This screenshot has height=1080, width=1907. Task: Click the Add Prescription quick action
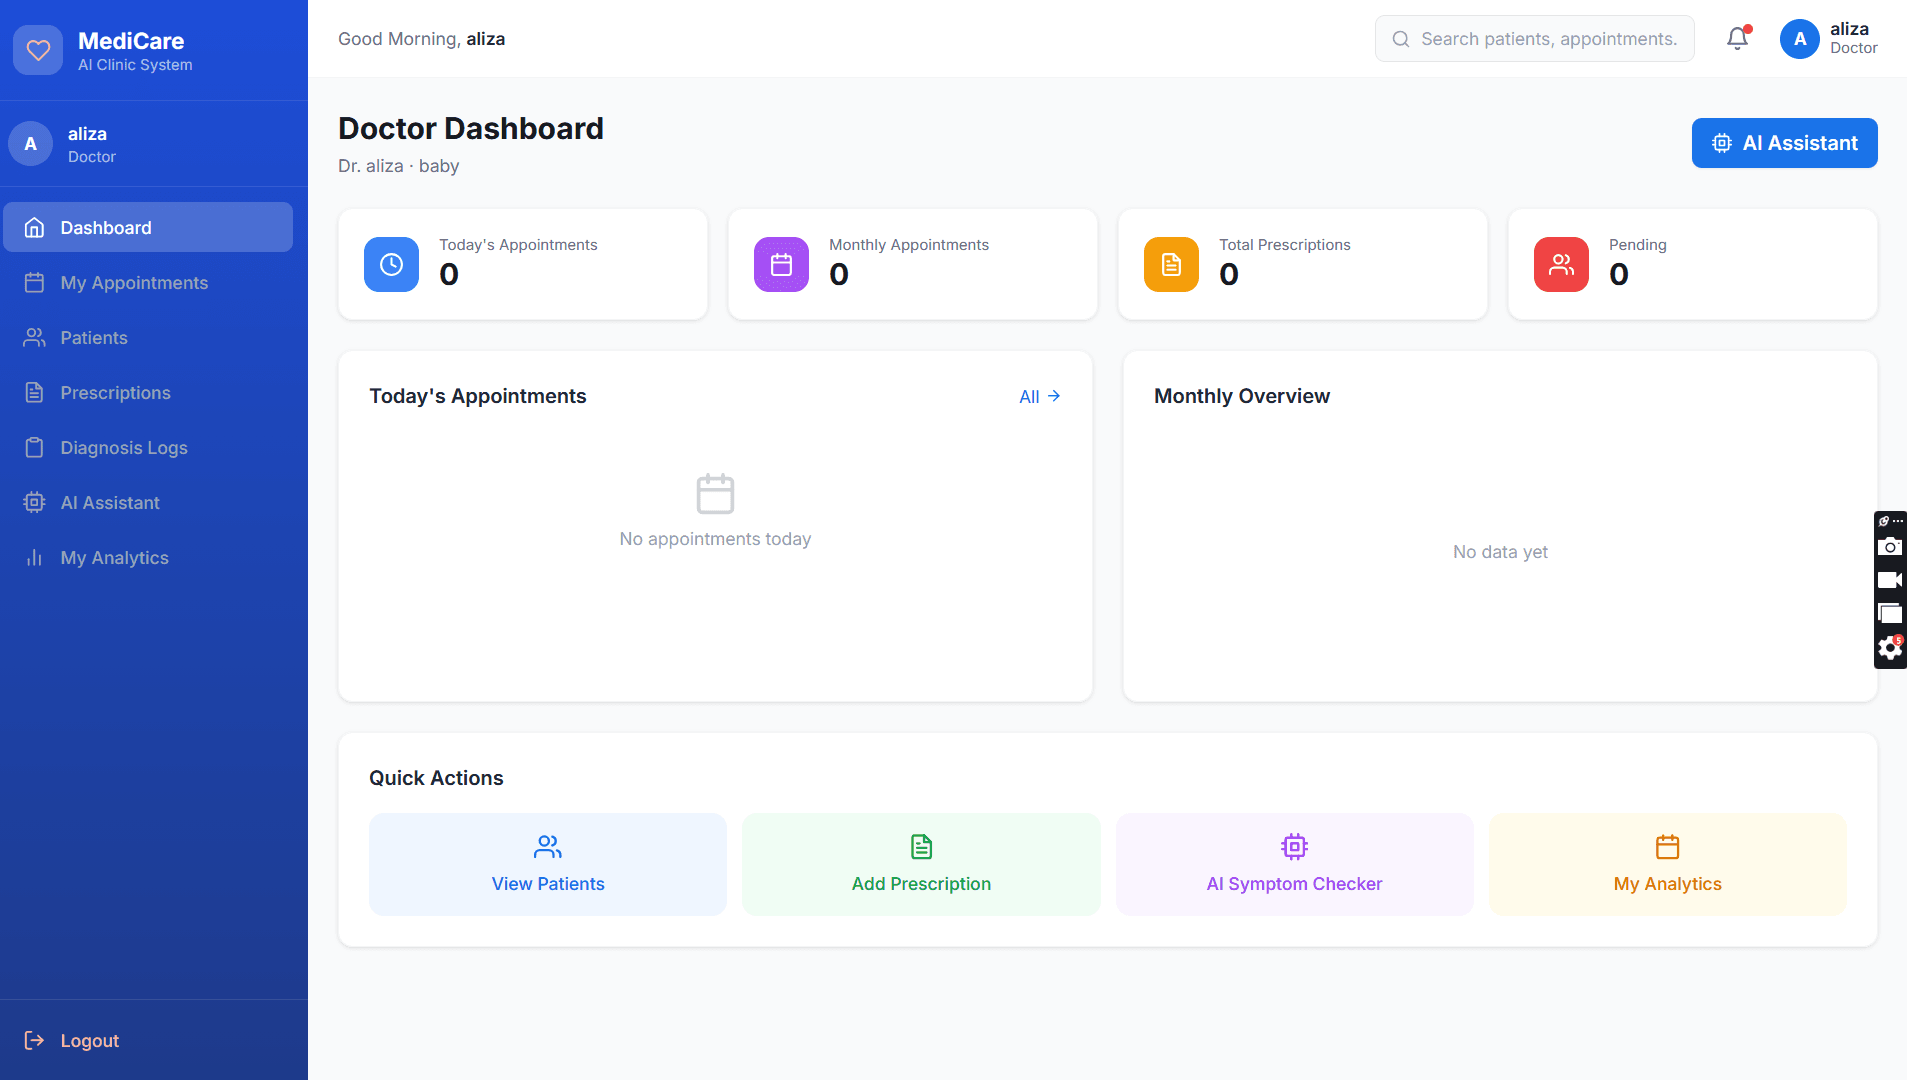tap(921, 864)
